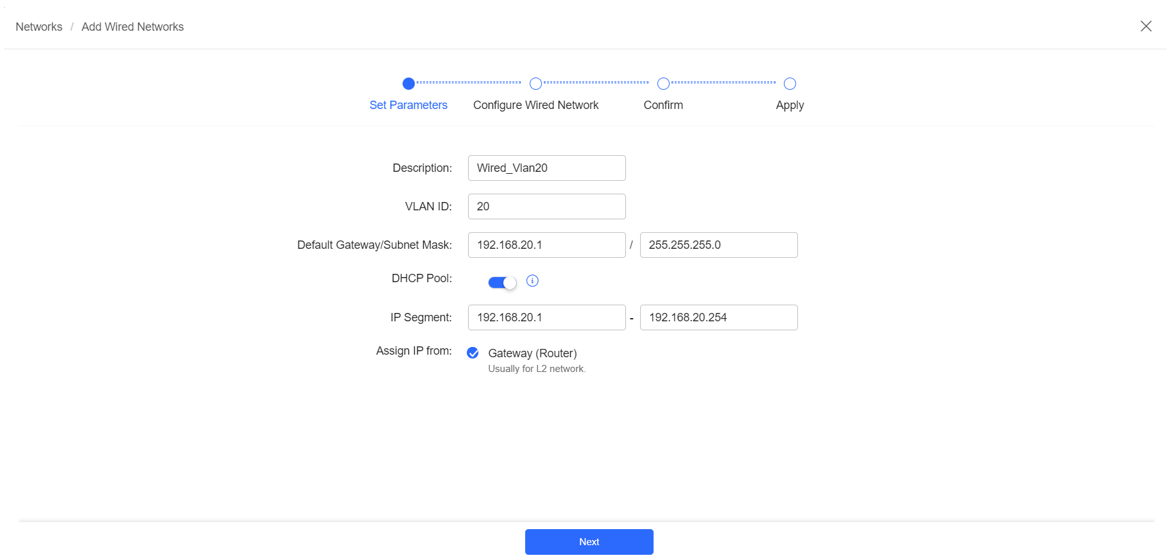Click the Default Gateway field 192.168.20.1
The height and width of the screenshot is (559, 1167).
(x=547, y=245)
